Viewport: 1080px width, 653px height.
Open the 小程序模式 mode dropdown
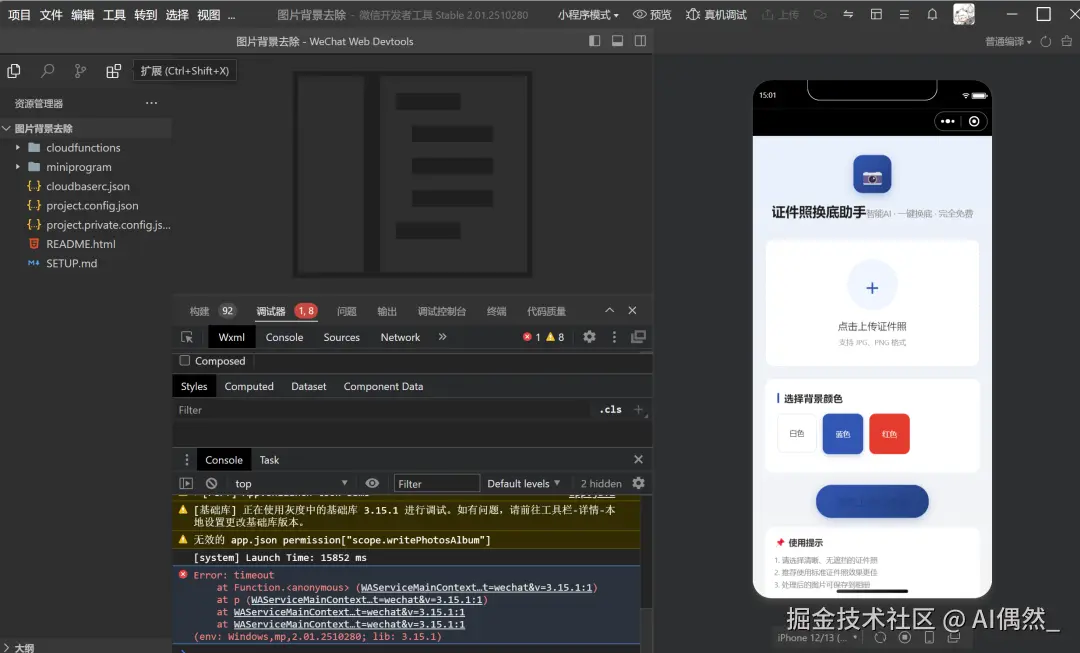tap(588, 14)
